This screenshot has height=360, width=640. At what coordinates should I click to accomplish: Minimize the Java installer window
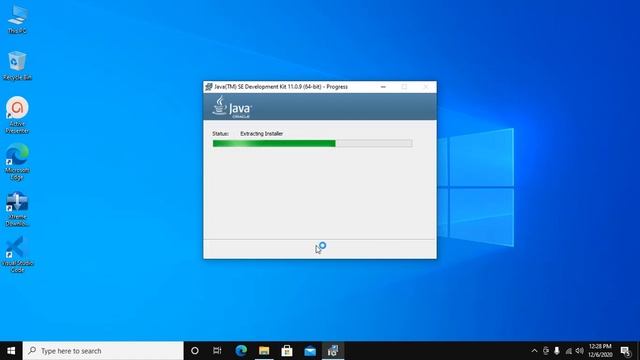point(383,87)
